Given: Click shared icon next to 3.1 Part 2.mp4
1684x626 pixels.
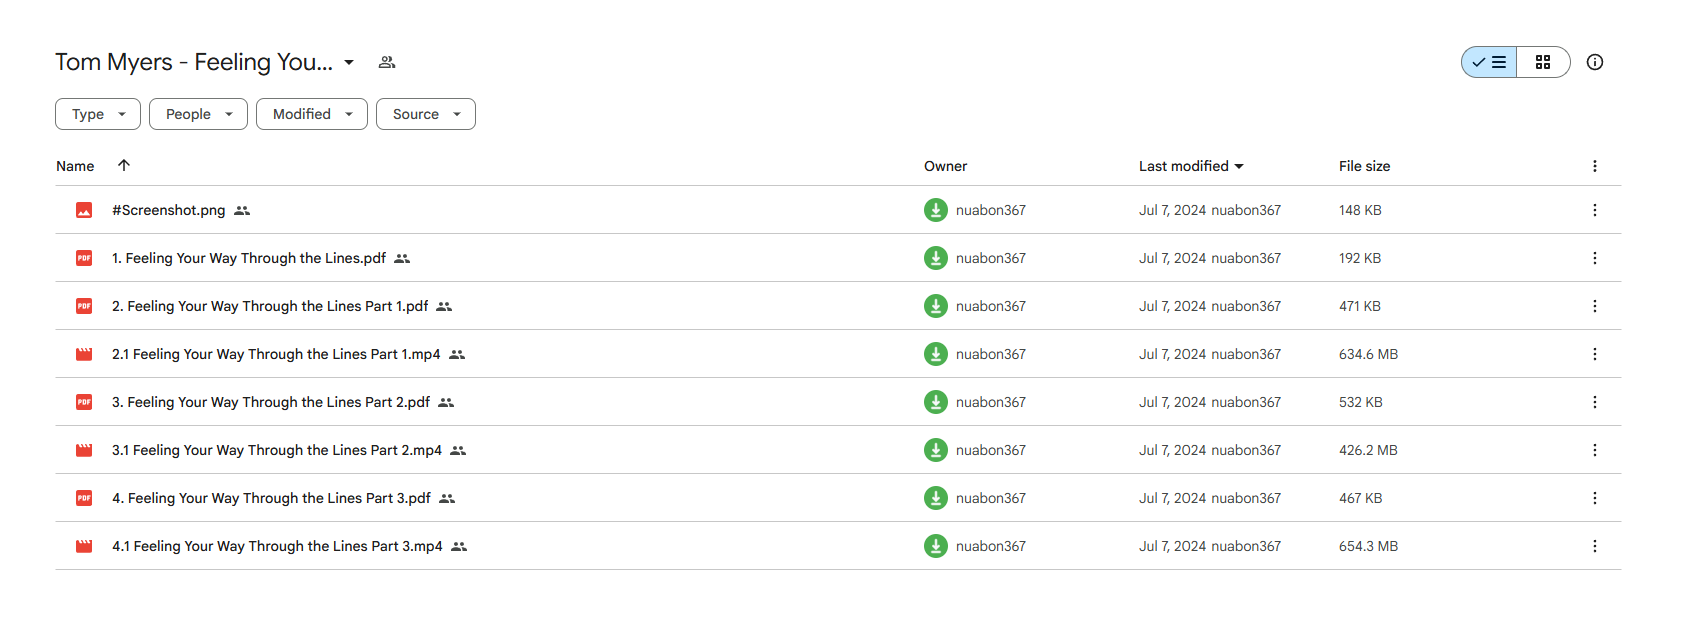Looking at the screenshot, I should [x=458, y=450].
